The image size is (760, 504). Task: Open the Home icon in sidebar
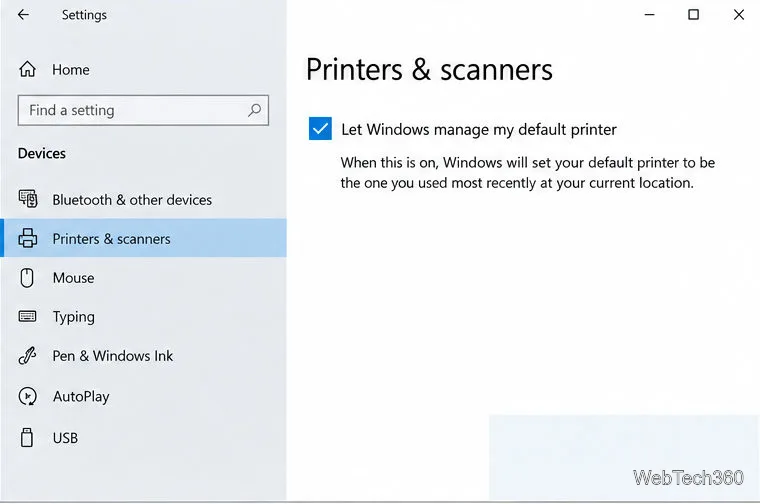[x=27, y=69]
